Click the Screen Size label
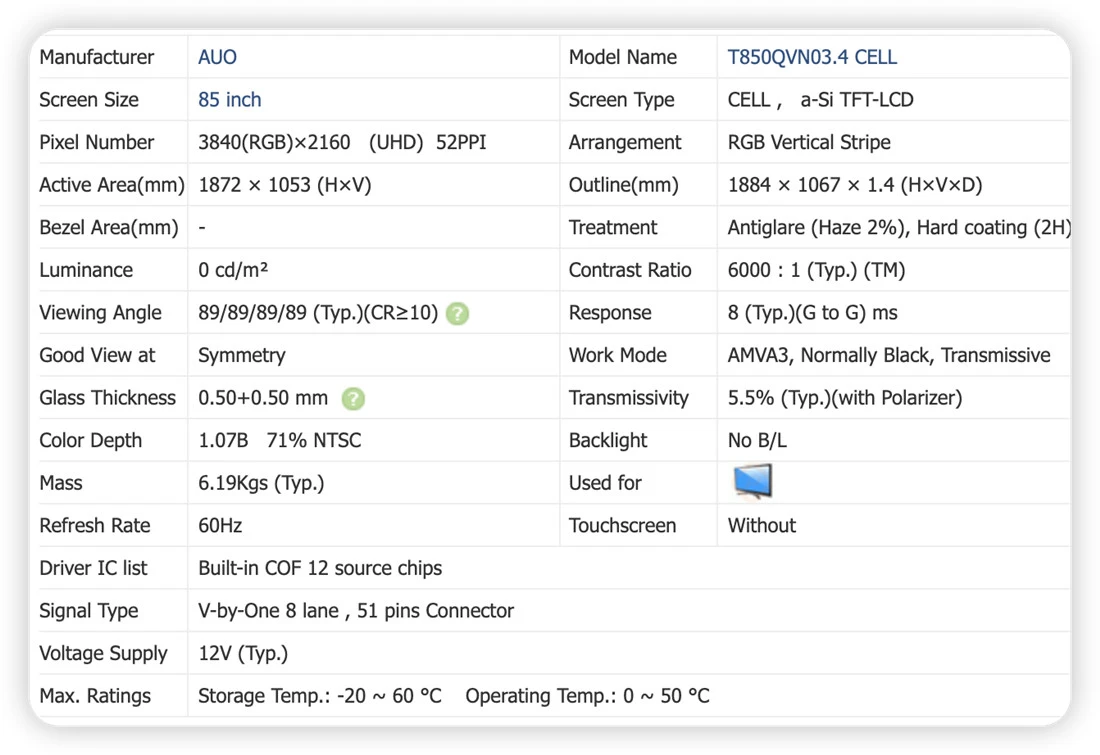 pyautogui.click(x=89, y=100)
